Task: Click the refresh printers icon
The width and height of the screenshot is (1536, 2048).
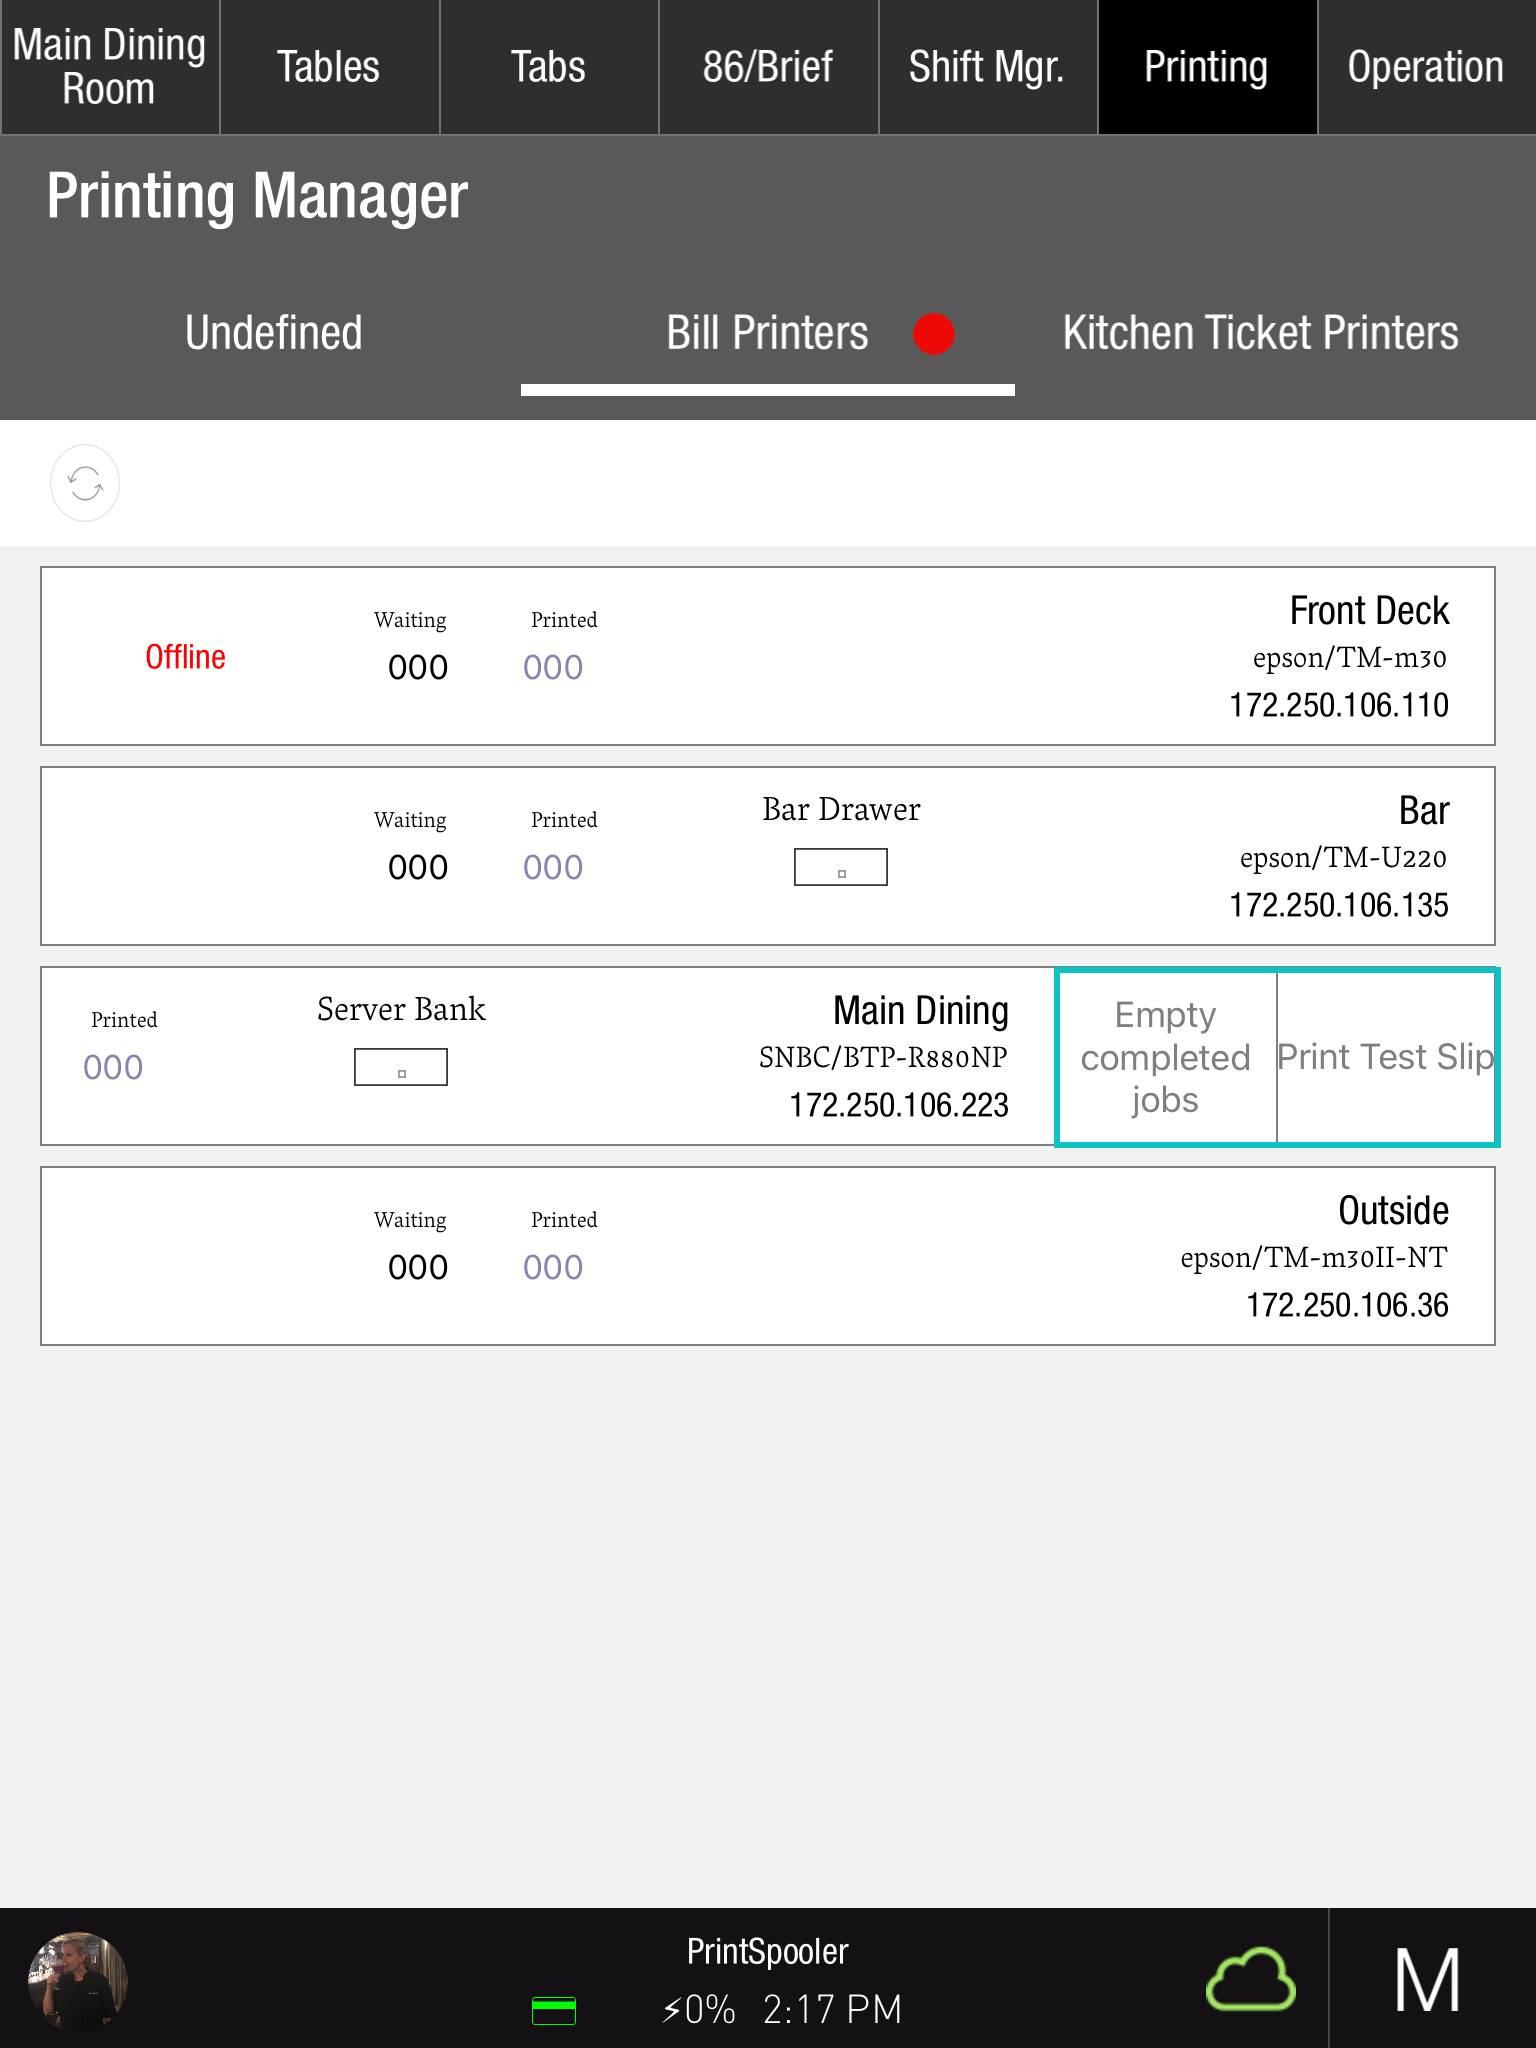Action: (x=85, y=484)
